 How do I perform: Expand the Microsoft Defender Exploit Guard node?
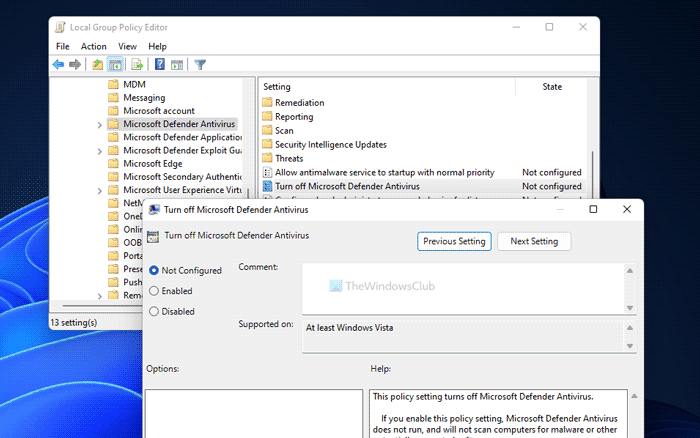(99, 150)
